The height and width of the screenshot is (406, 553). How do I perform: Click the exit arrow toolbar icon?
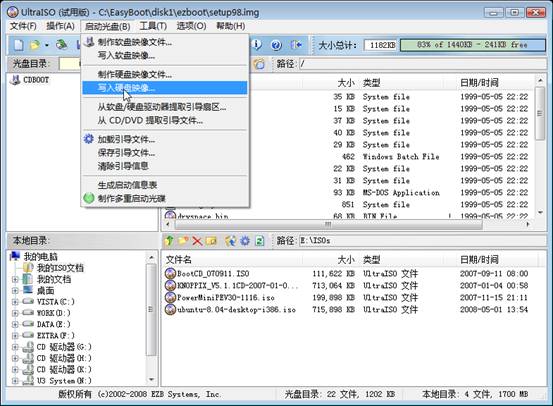point(296,45)
